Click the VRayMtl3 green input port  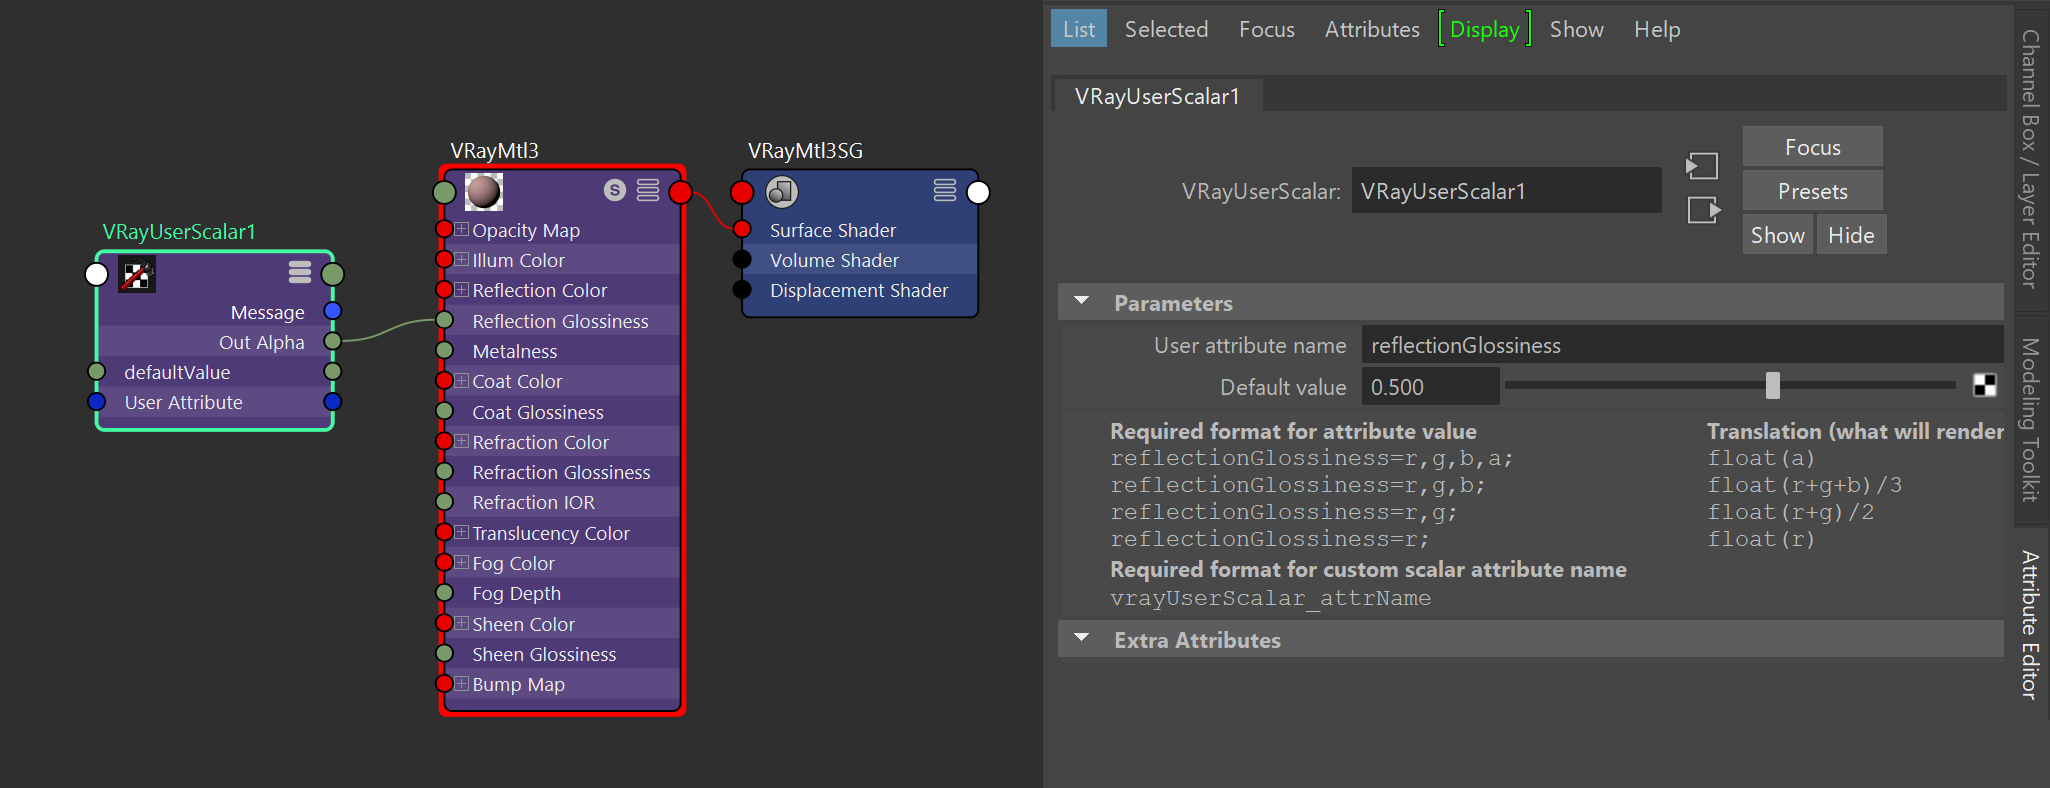coord(444,192)
